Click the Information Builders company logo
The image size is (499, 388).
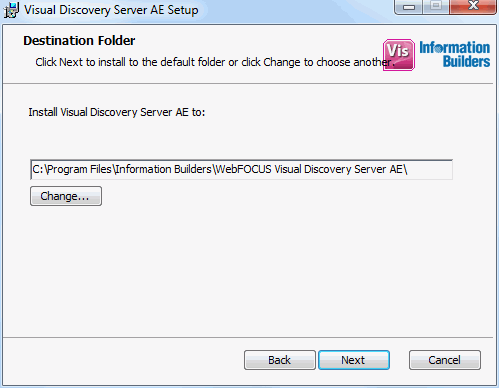454,54
